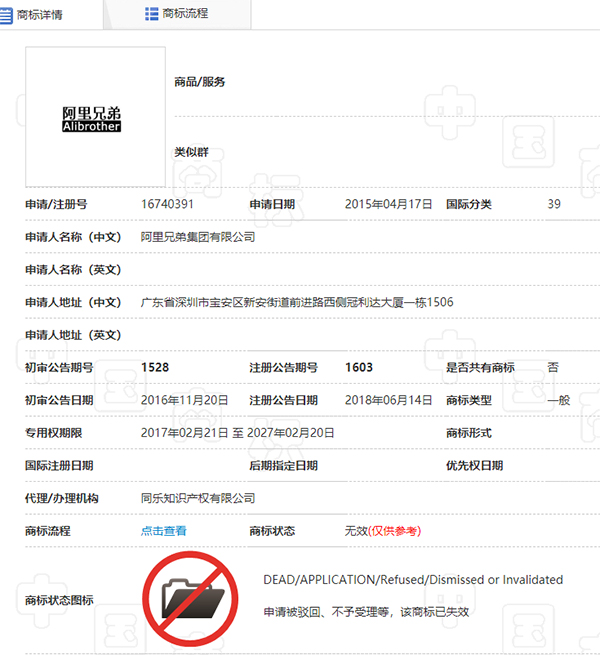
Task: Click the trademark type value 一般
Action: click(559, 400)
